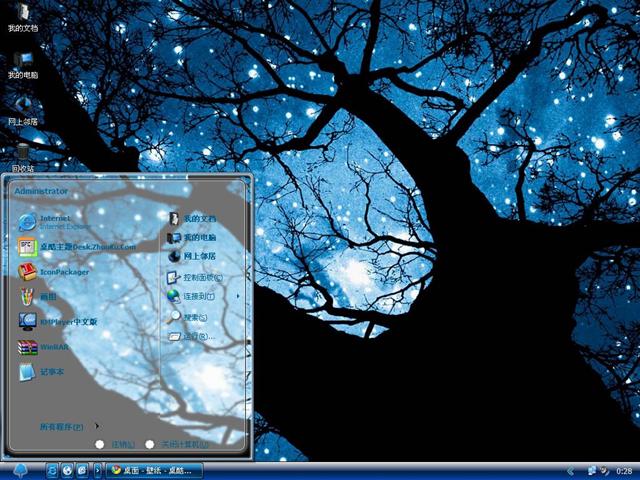Switch to 桌面 - 壁纸 - 桌酷 taskbar window
The height and width of the screenshot is (480, 640).
155,471
